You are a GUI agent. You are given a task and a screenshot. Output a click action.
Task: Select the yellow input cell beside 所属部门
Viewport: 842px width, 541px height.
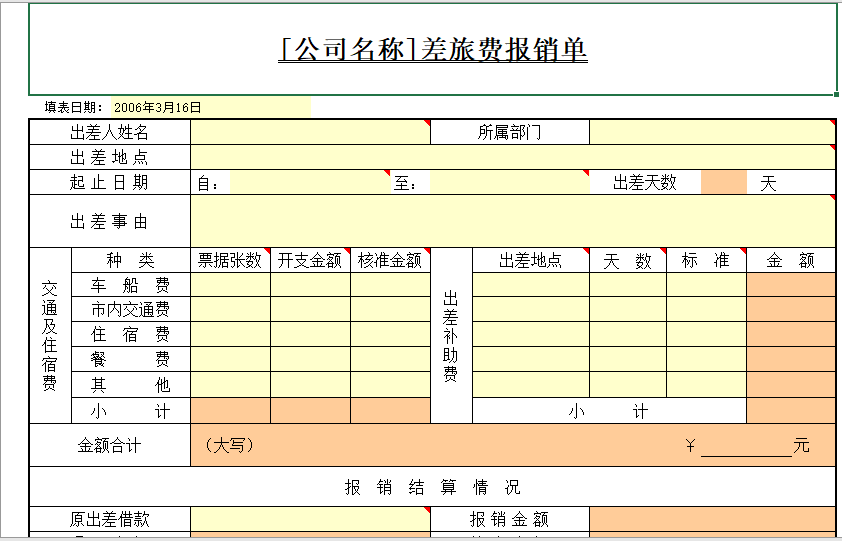pyautogui.click(x=711, y=132)
